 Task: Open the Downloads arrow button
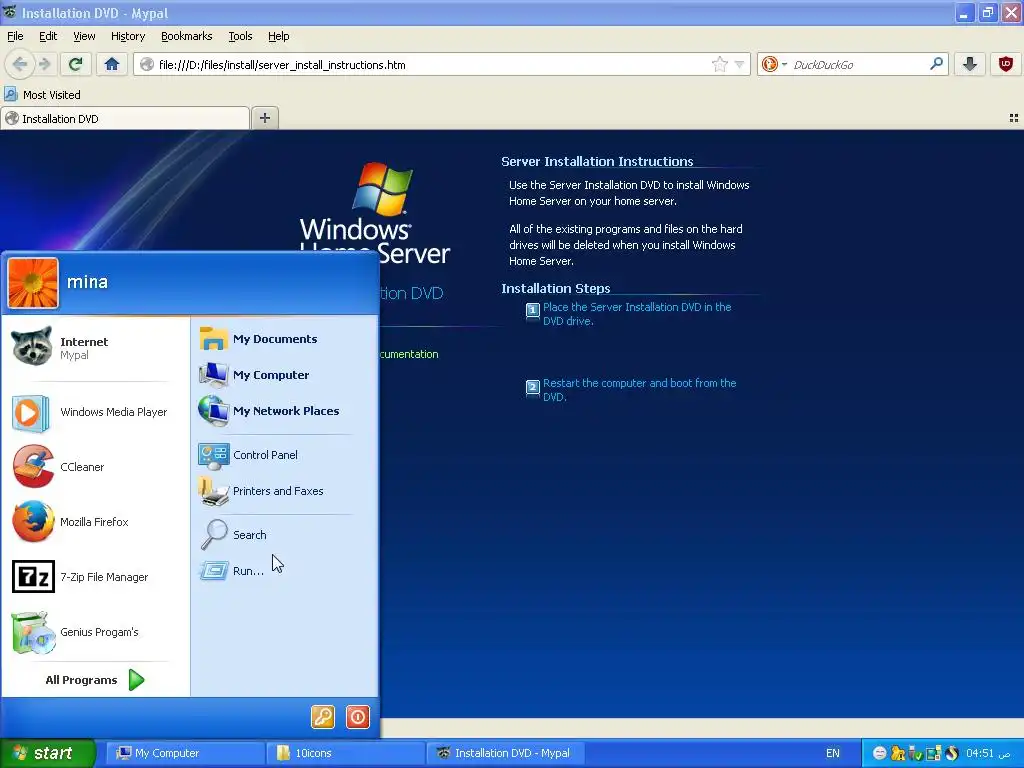click(970, 64)
